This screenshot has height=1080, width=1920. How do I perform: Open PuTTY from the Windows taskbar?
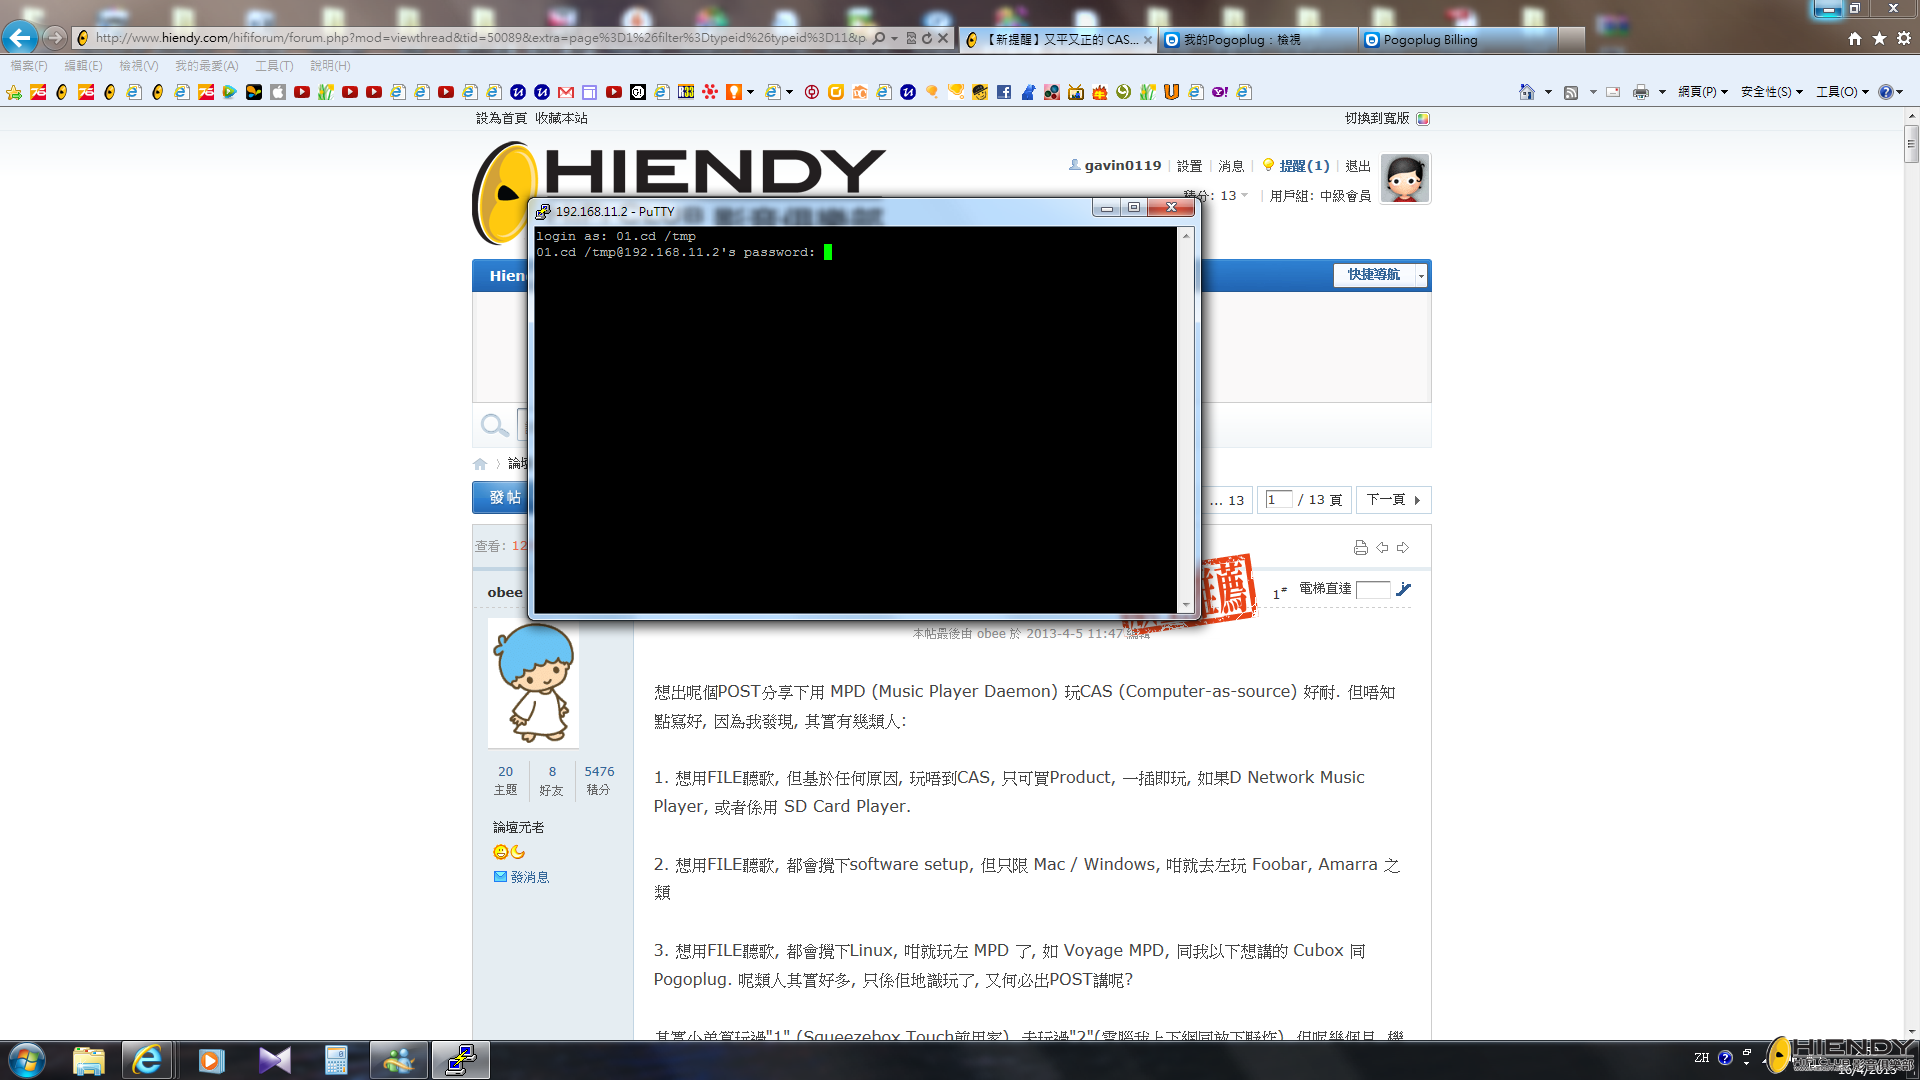coord(460,1060)
